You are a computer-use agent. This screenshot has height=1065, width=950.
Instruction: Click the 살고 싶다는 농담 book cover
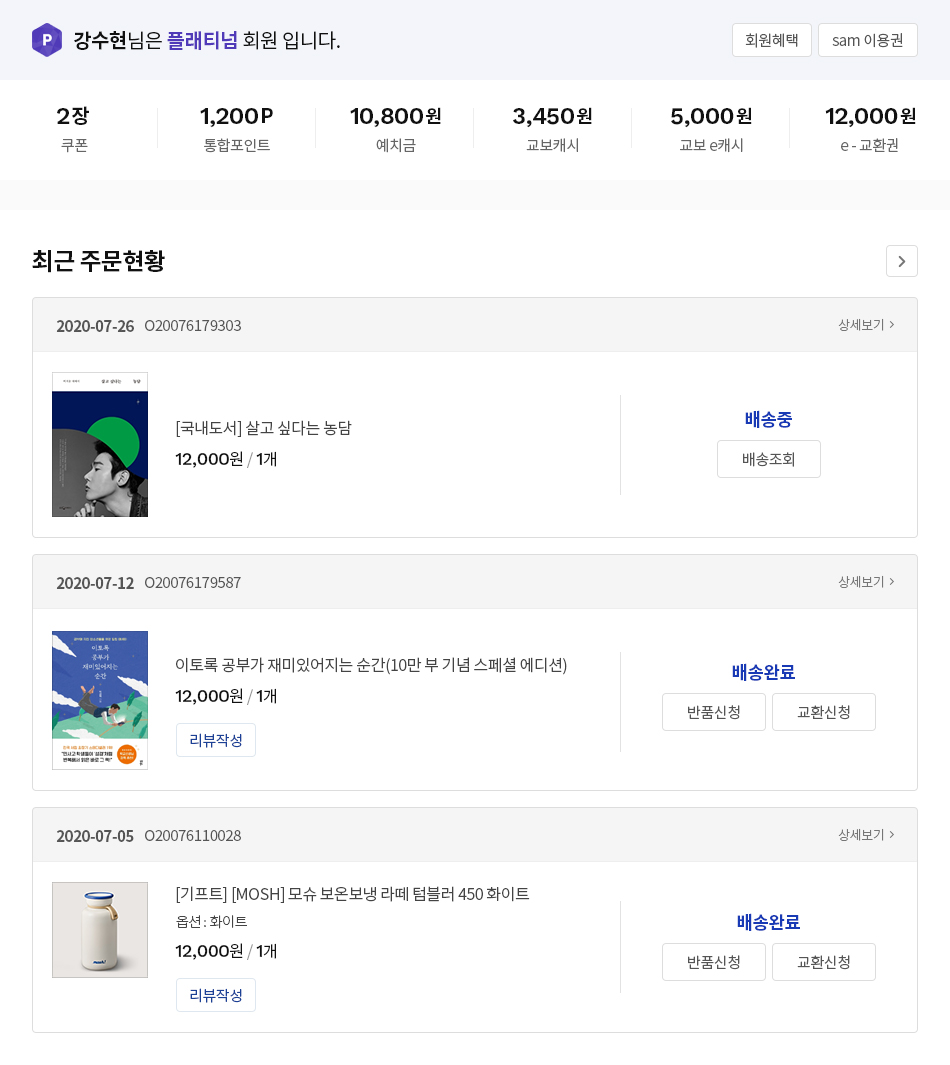100,445
